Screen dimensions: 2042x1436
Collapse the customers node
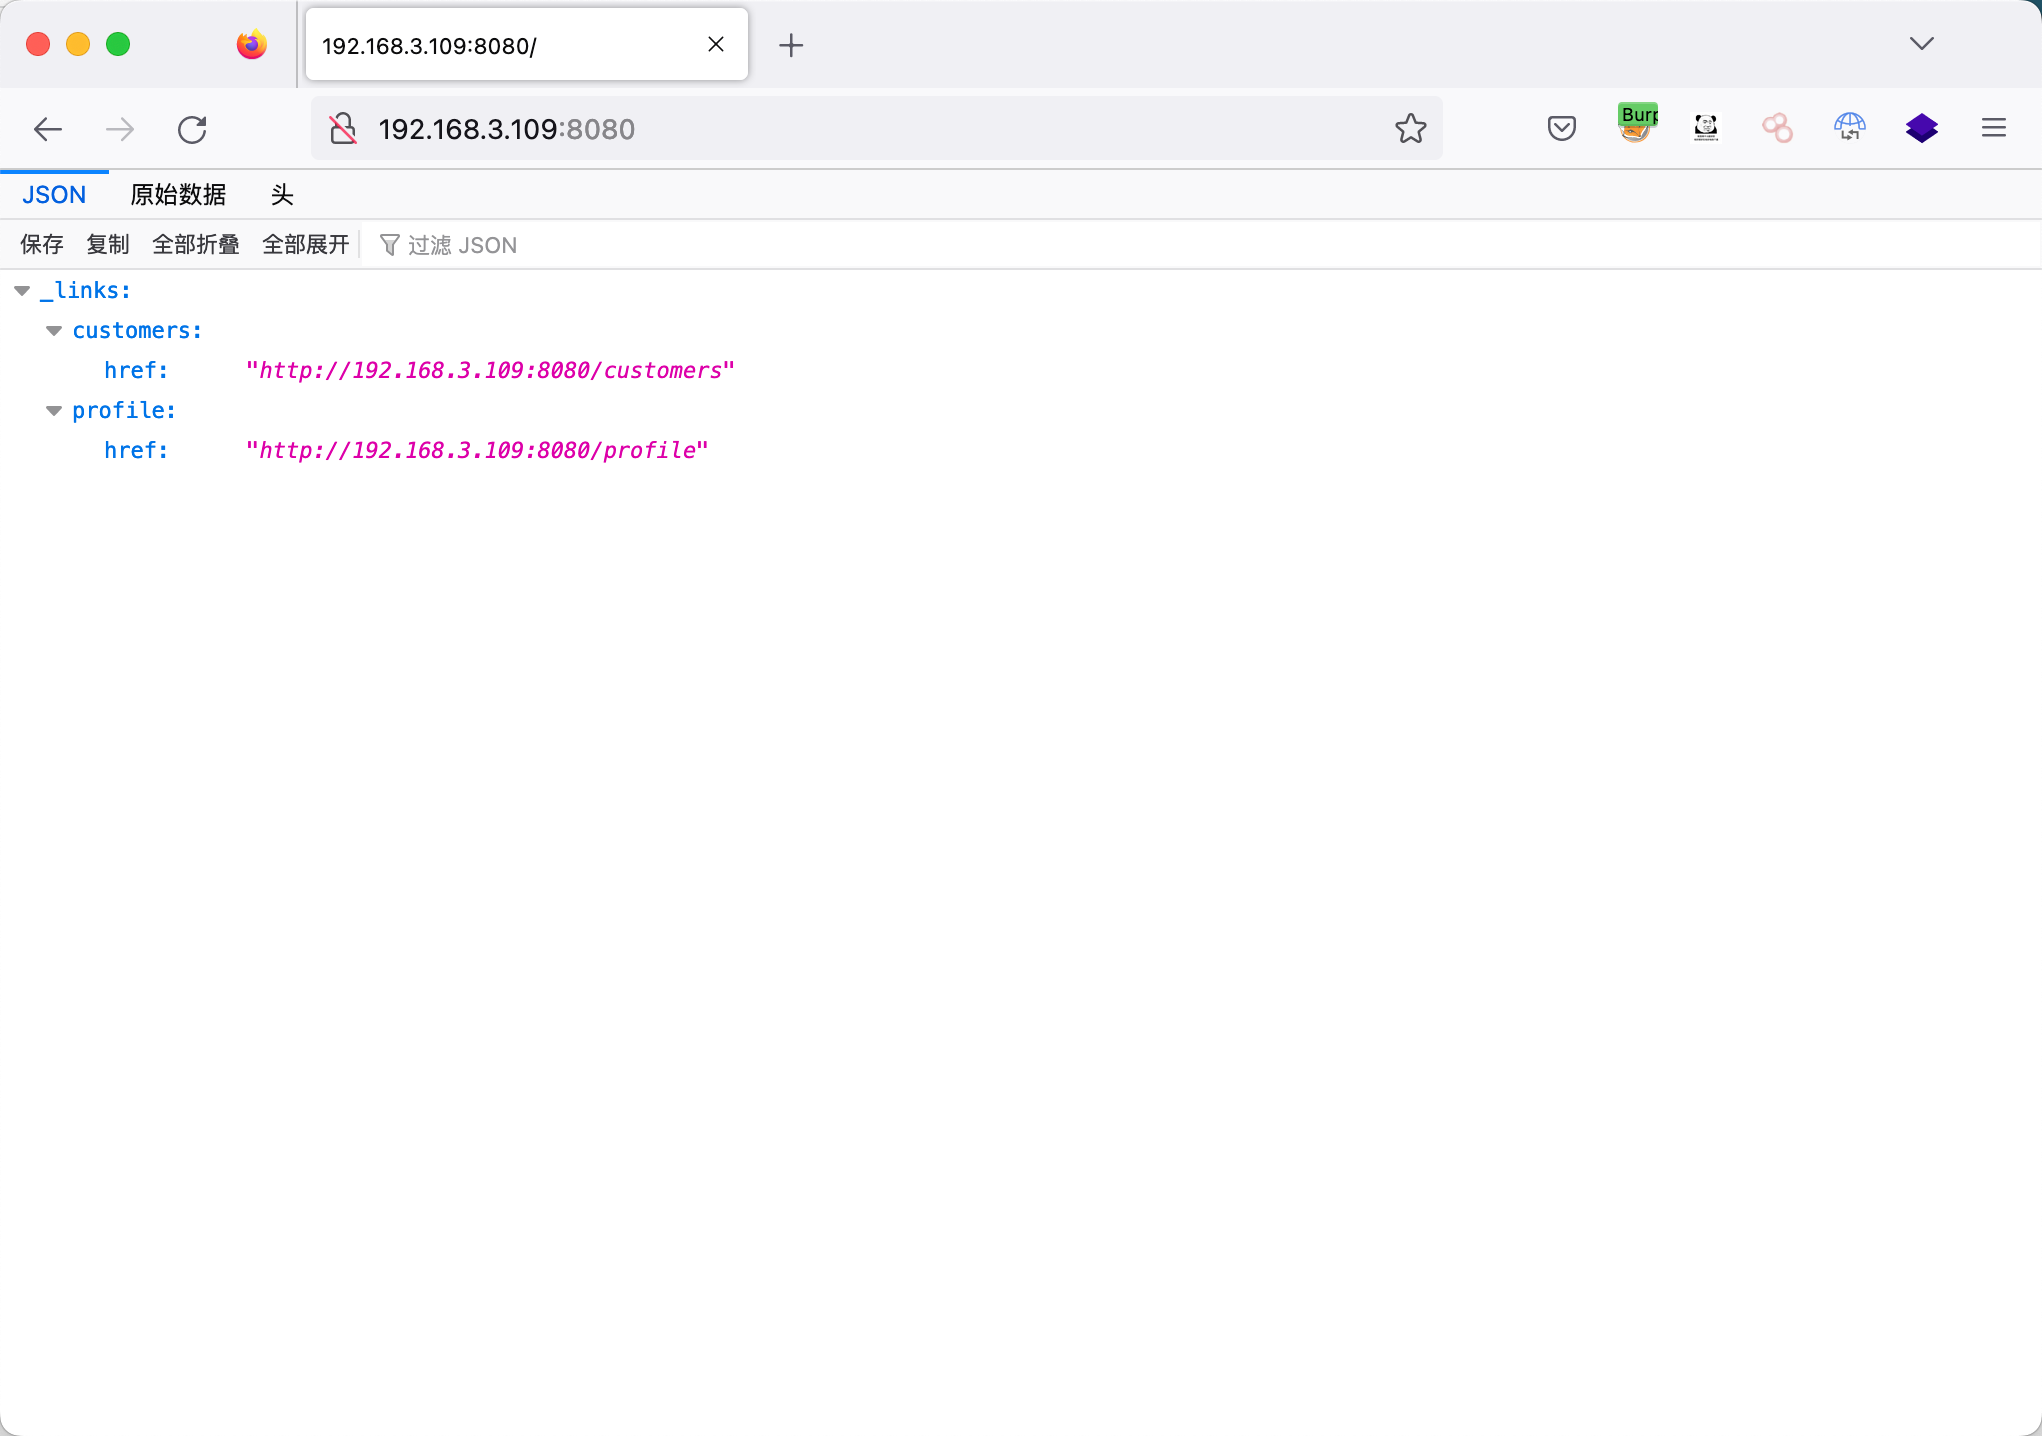click(x=54, y=331)
